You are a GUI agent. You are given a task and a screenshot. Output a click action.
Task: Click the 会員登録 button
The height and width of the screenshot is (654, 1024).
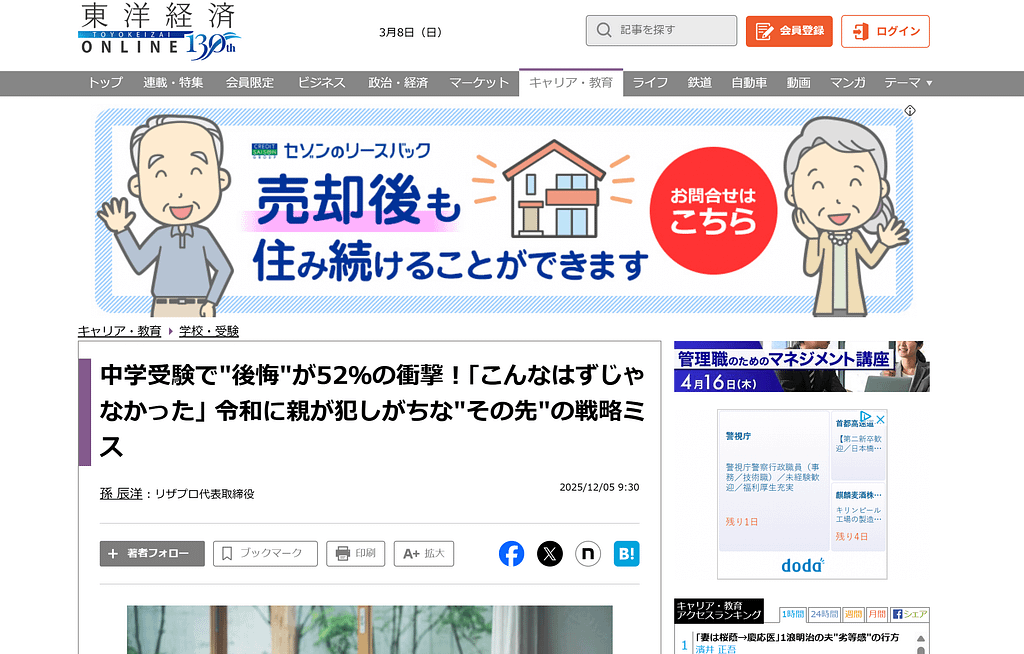coord(789,31)
